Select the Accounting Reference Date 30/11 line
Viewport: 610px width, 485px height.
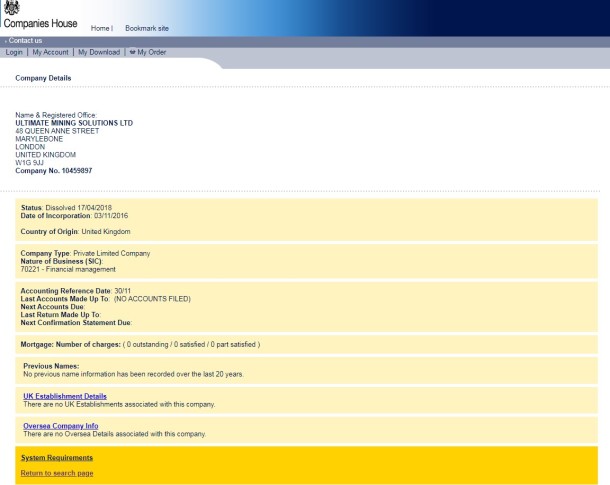click(x=76, y=291)
